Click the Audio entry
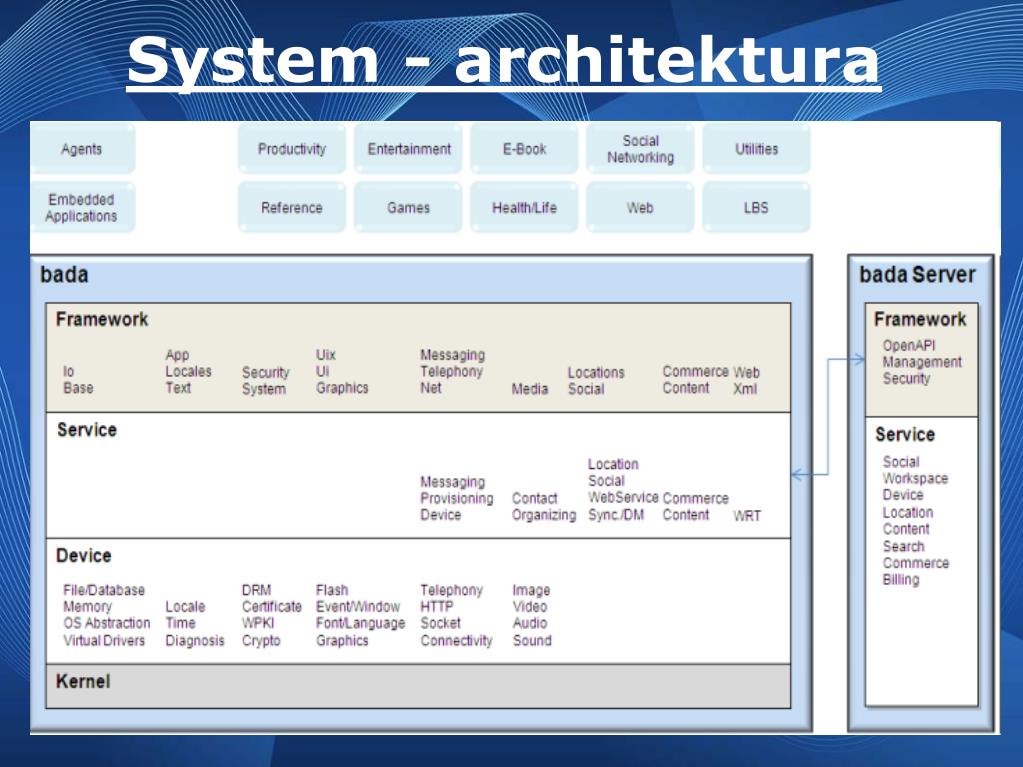 tap(530, 624)
